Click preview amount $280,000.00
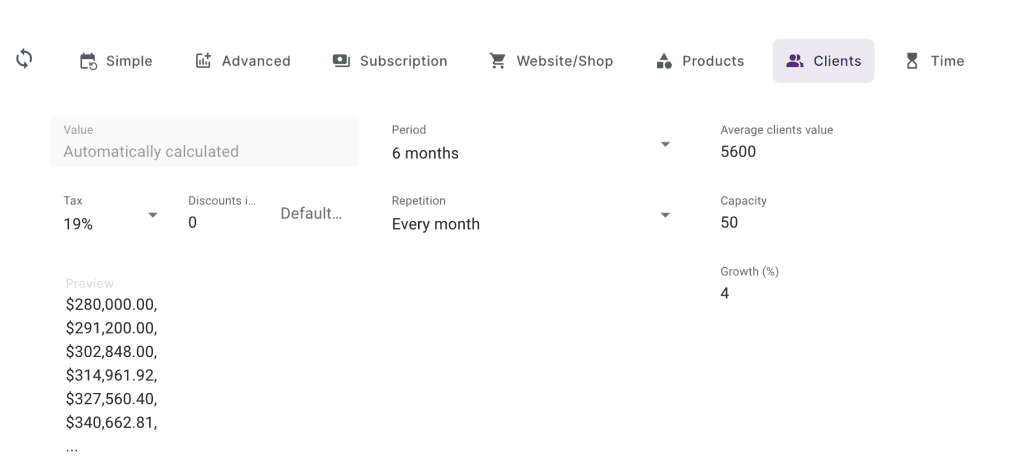1024x470 pixels. (112, 304)
